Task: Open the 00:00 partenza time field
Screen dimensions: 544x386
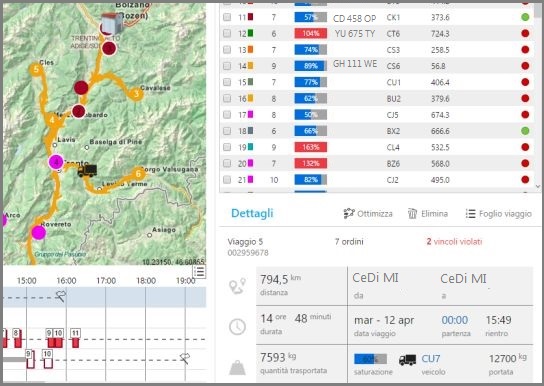Action: pos(454,320)
